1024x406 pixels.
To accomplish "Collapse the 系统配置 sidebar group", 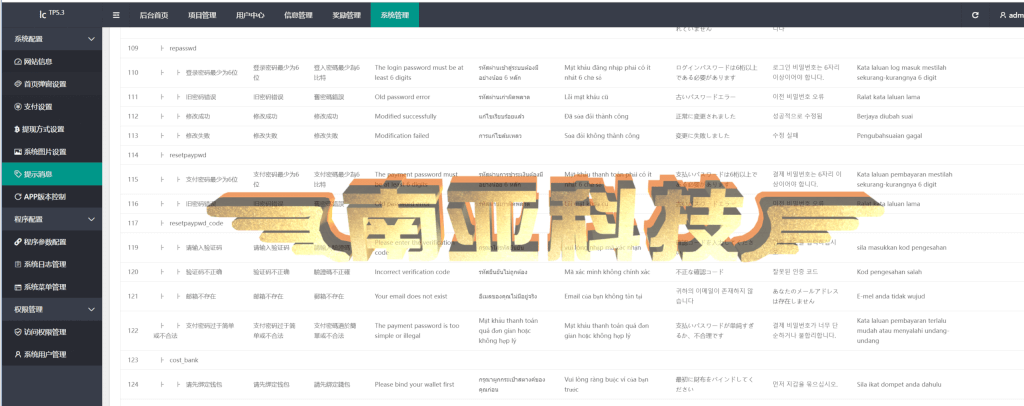I will [x=51, y=39].
